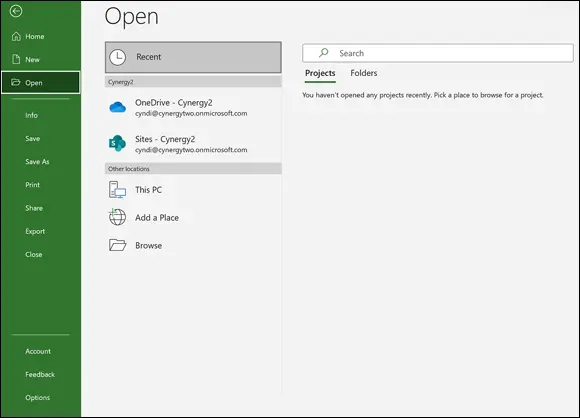Click the SharePoint Sites icon

point(117,143)
